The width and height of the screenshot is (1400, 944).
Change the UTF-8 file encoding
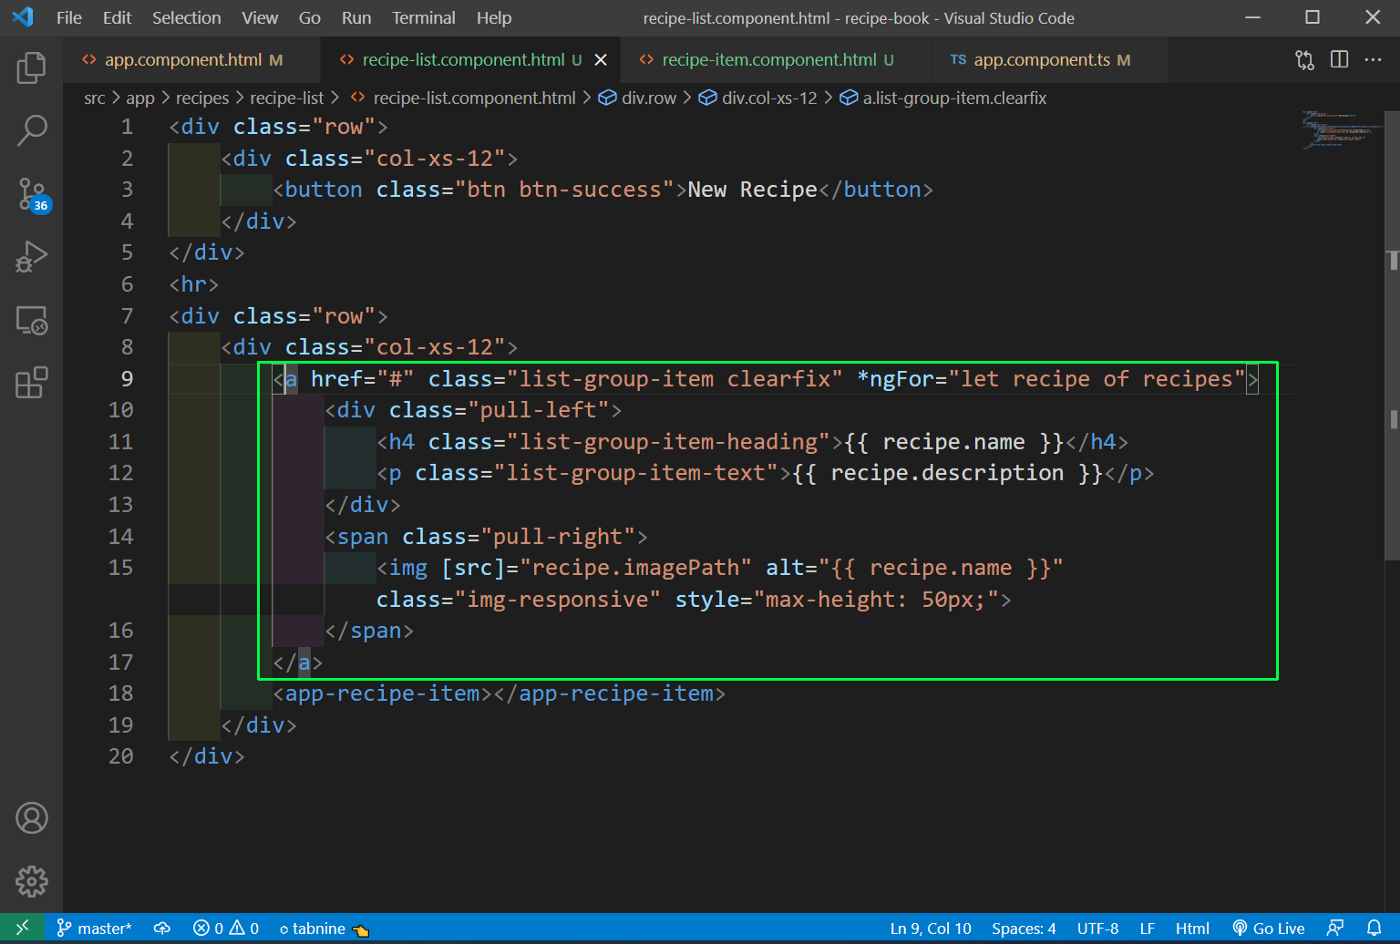1098,928
